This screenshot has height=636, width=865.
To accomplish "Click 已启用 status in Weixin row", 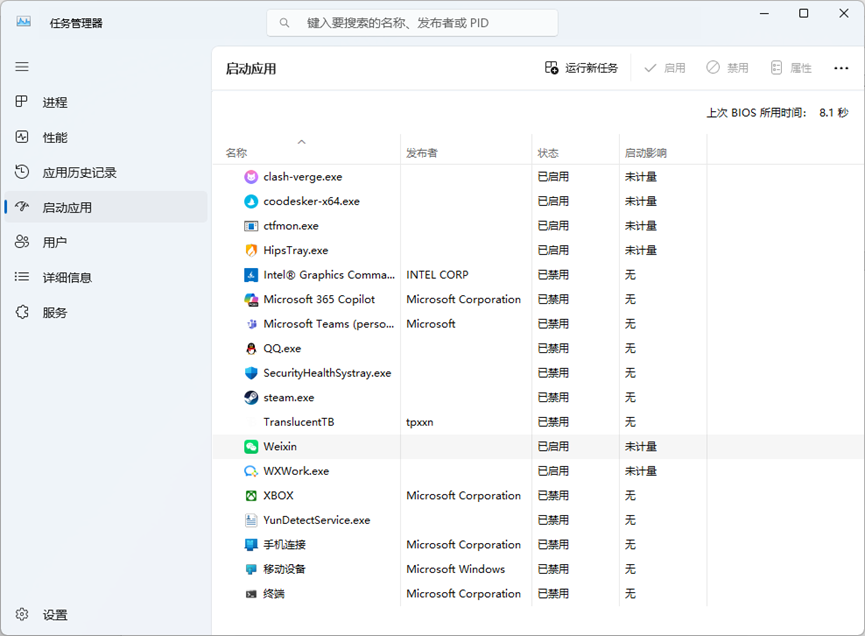I will click(553, 447).
